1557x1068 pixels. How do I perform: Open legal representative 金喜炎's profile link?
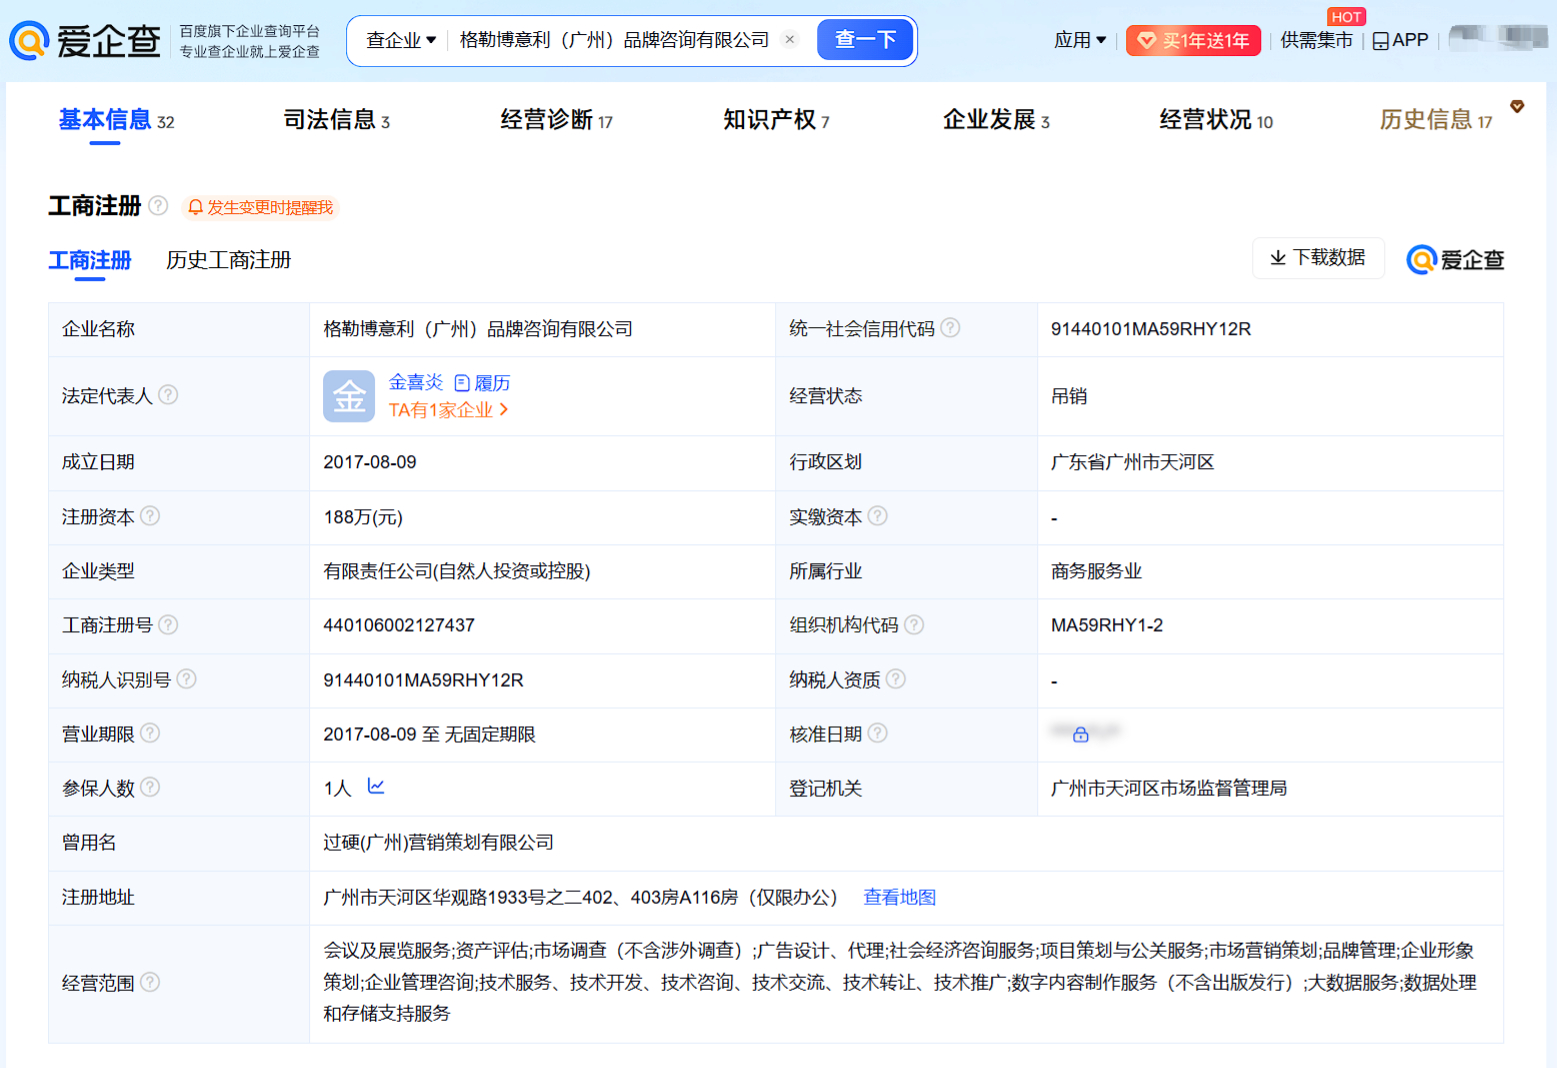pyautogui.click(x=416, y=383)
